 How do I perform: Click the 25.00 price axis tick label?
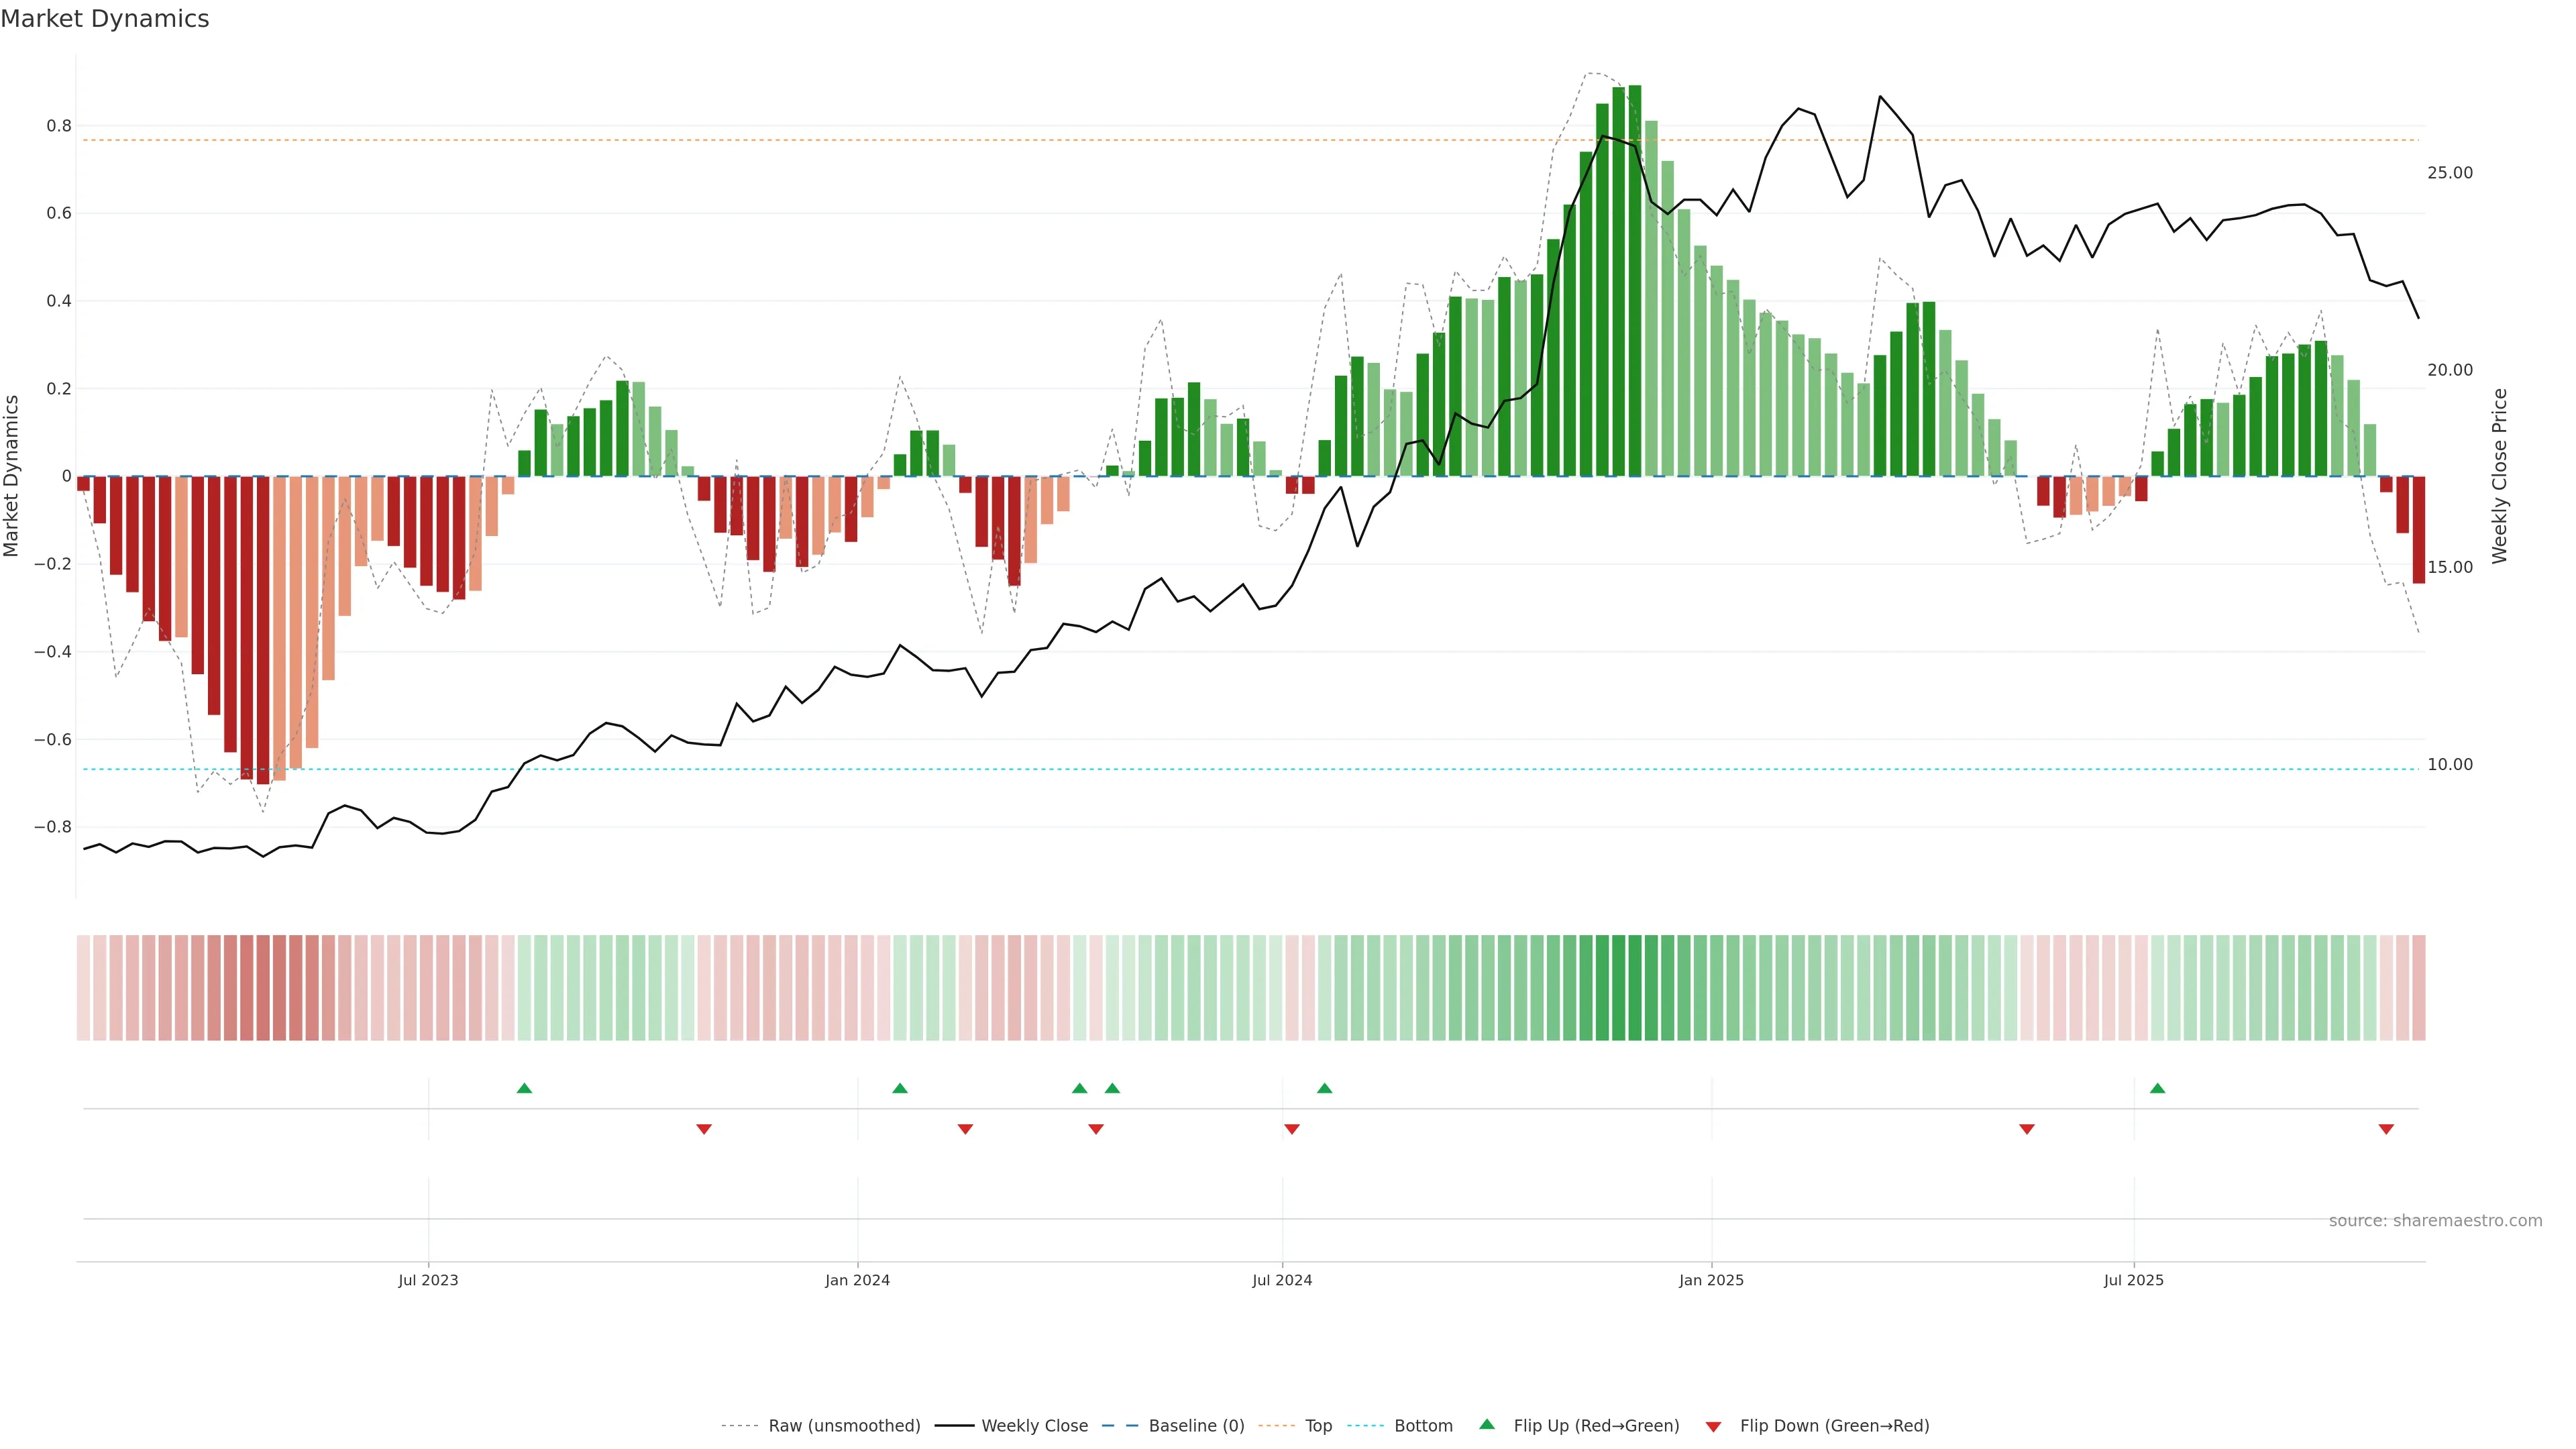(2449, 173)
